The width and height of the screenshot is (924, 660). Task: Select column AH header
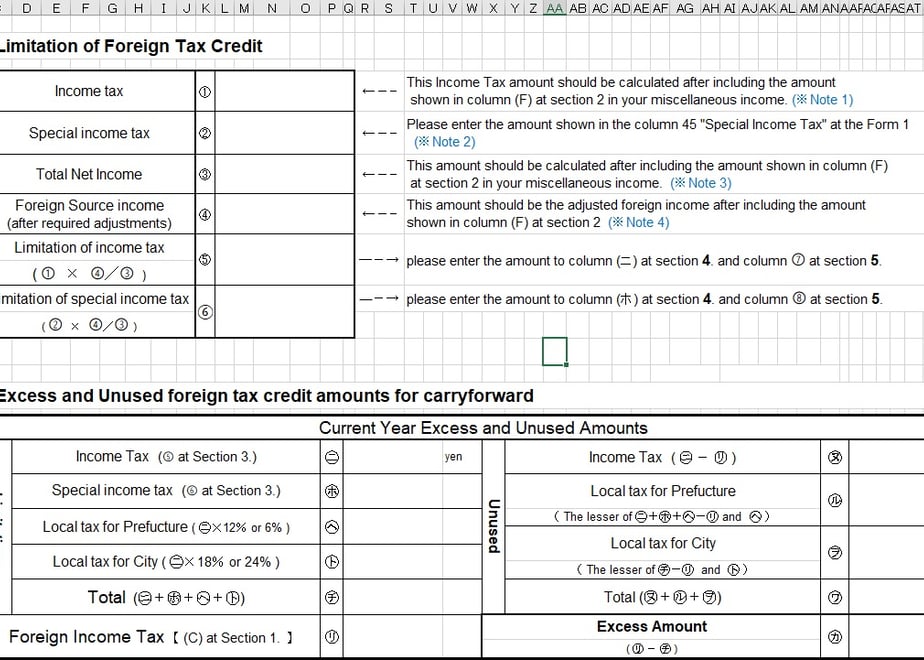(711, 8)
